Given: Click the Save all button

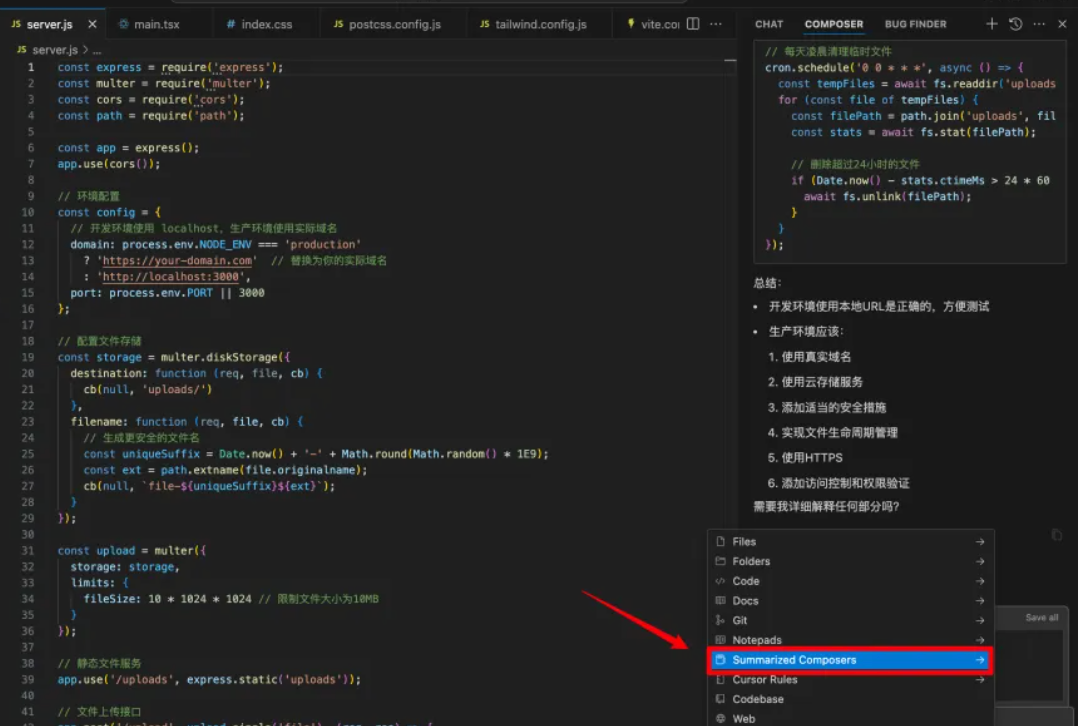Looking at the screenshot, I should tap(1042, 617).
